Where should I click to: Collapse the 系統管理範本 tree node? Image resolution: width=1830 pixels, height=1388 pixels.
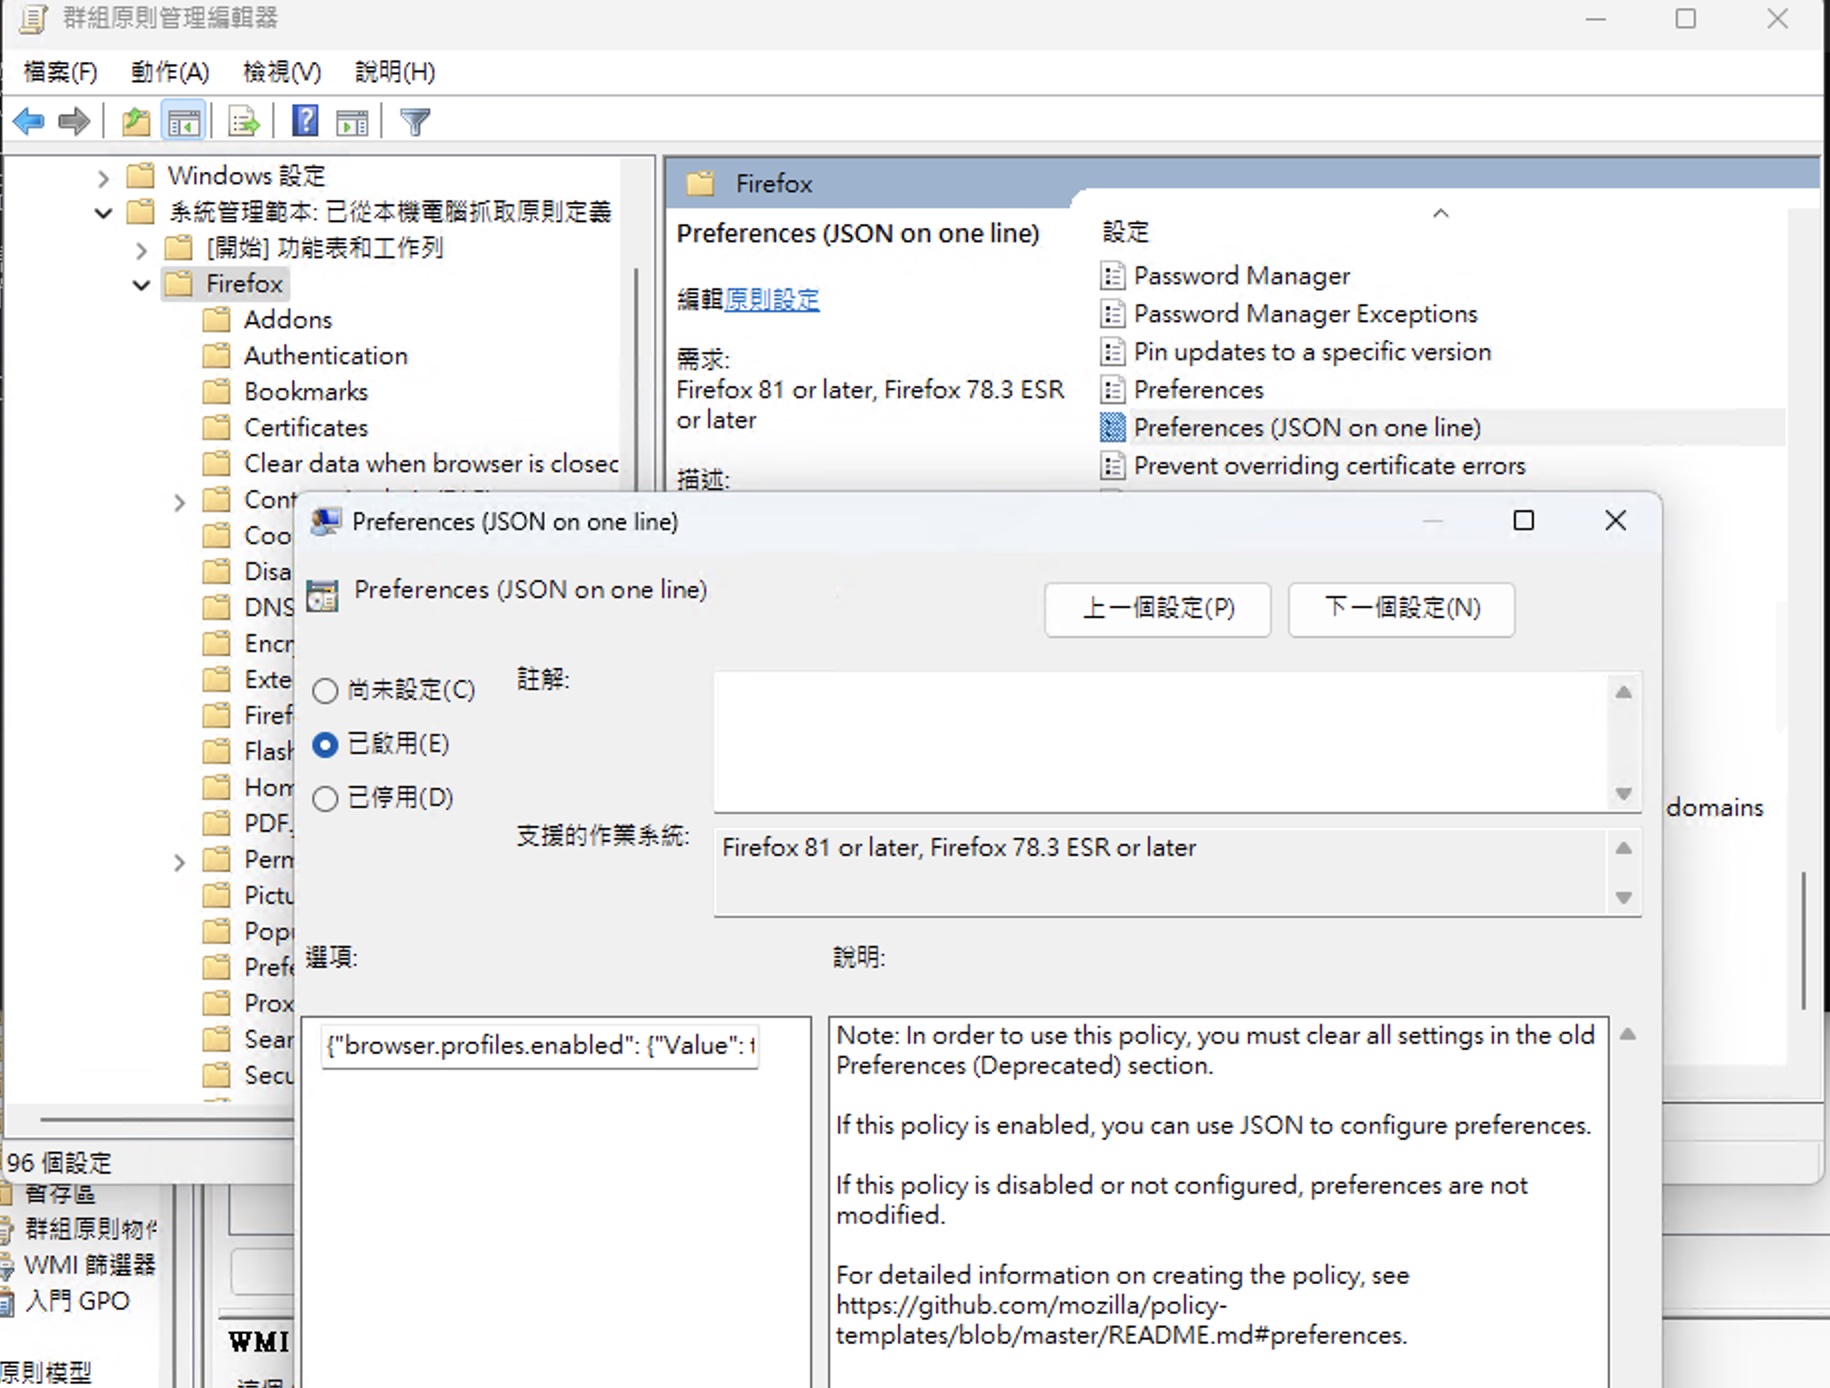(102, 213)
